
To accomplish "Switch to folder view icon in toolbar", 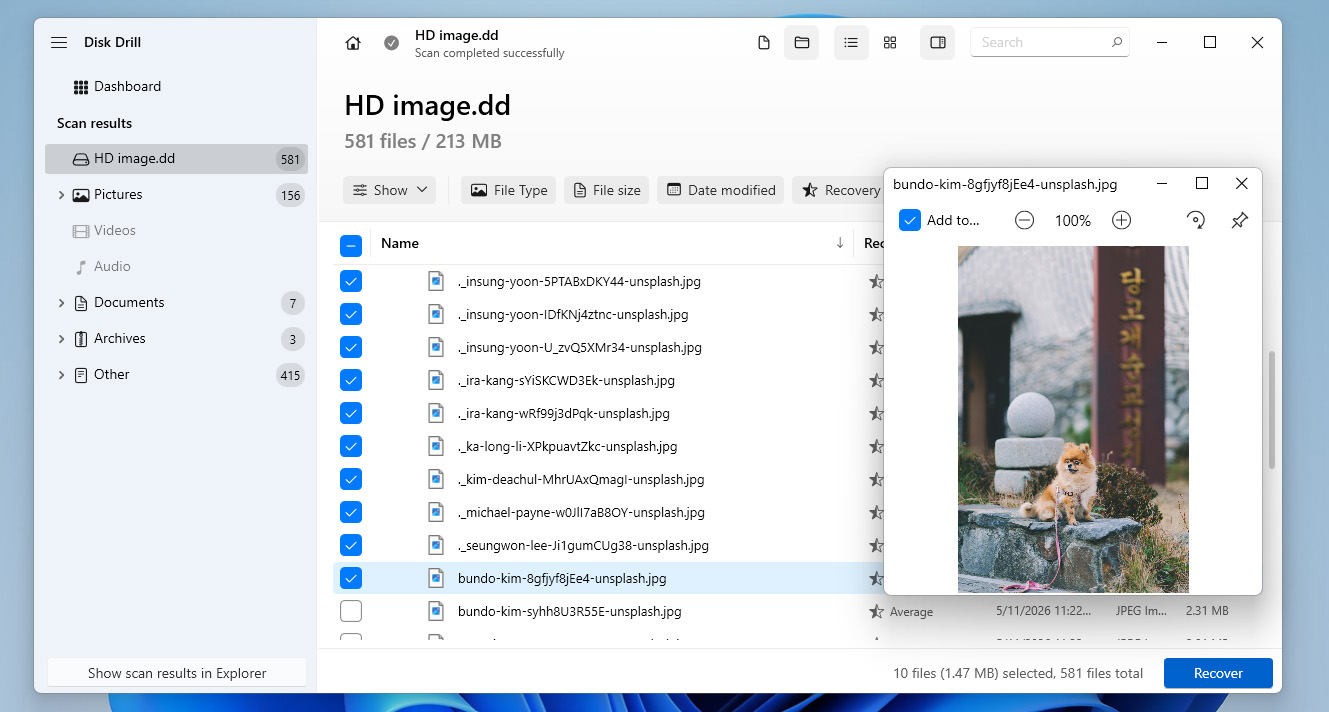I will (802, 43).
